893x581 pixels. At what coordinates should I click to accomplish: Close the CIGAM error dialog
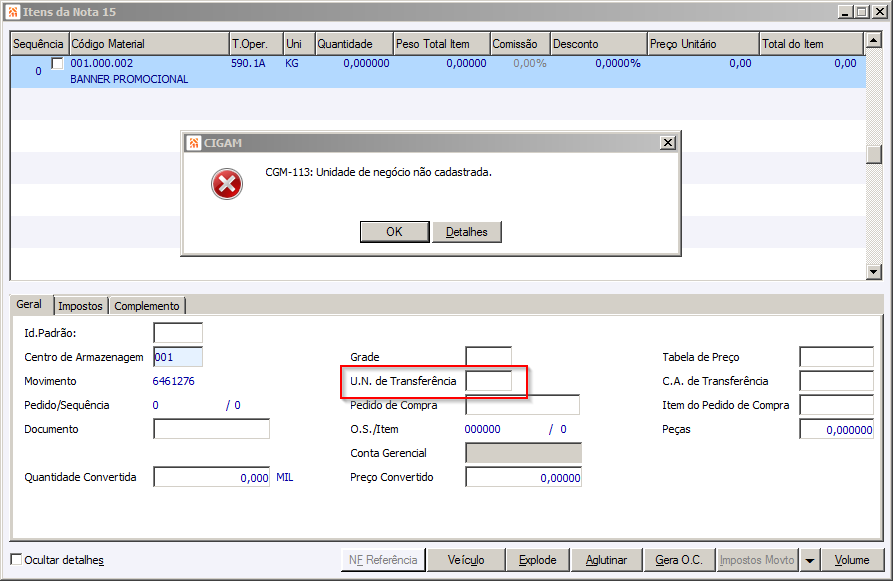coord(668,142)
